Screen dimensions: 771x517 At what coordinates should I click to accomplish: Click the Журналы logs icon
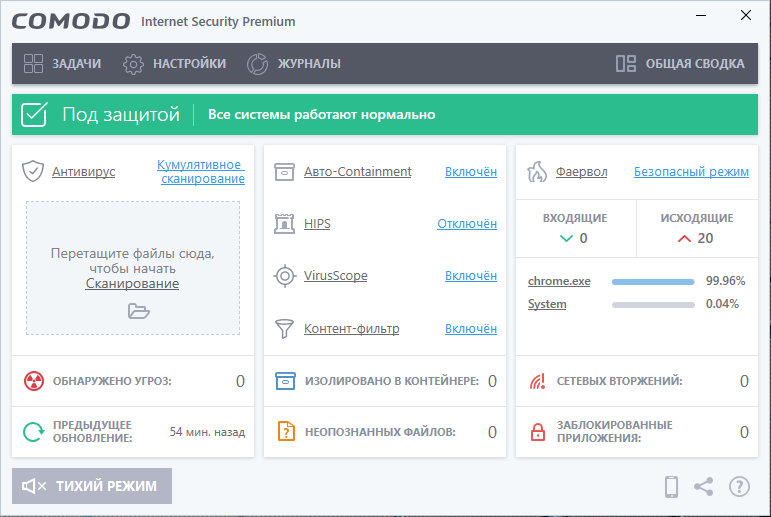point(257,64)
